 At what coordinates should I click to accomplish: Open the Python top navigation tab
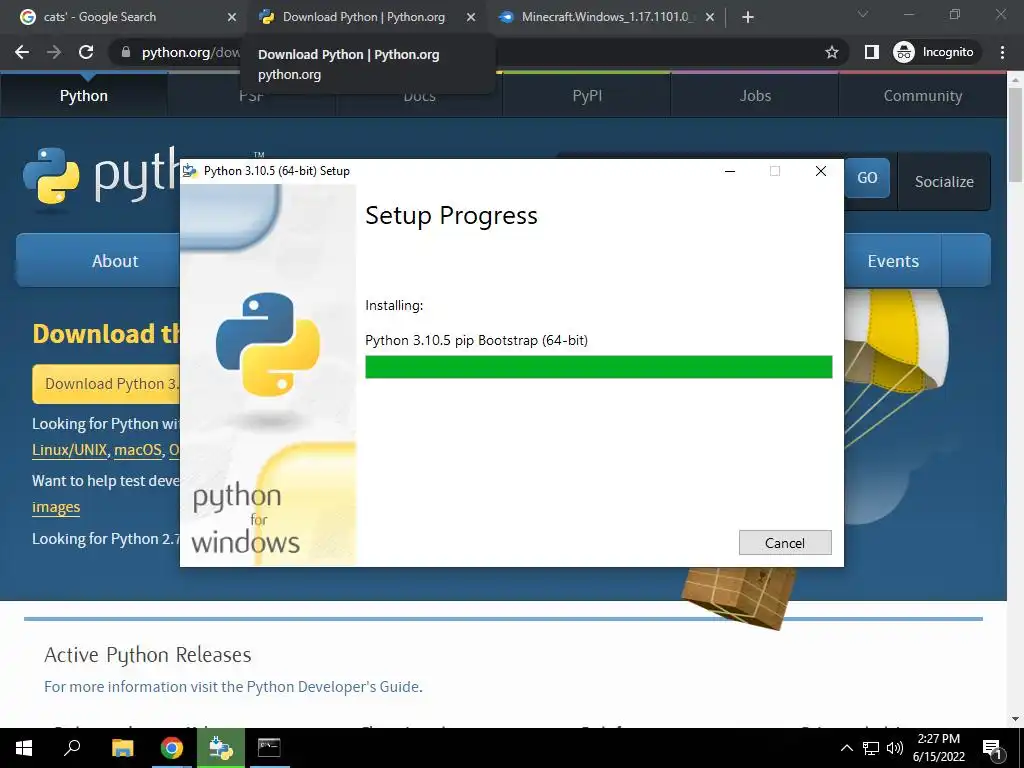[84, 95]
